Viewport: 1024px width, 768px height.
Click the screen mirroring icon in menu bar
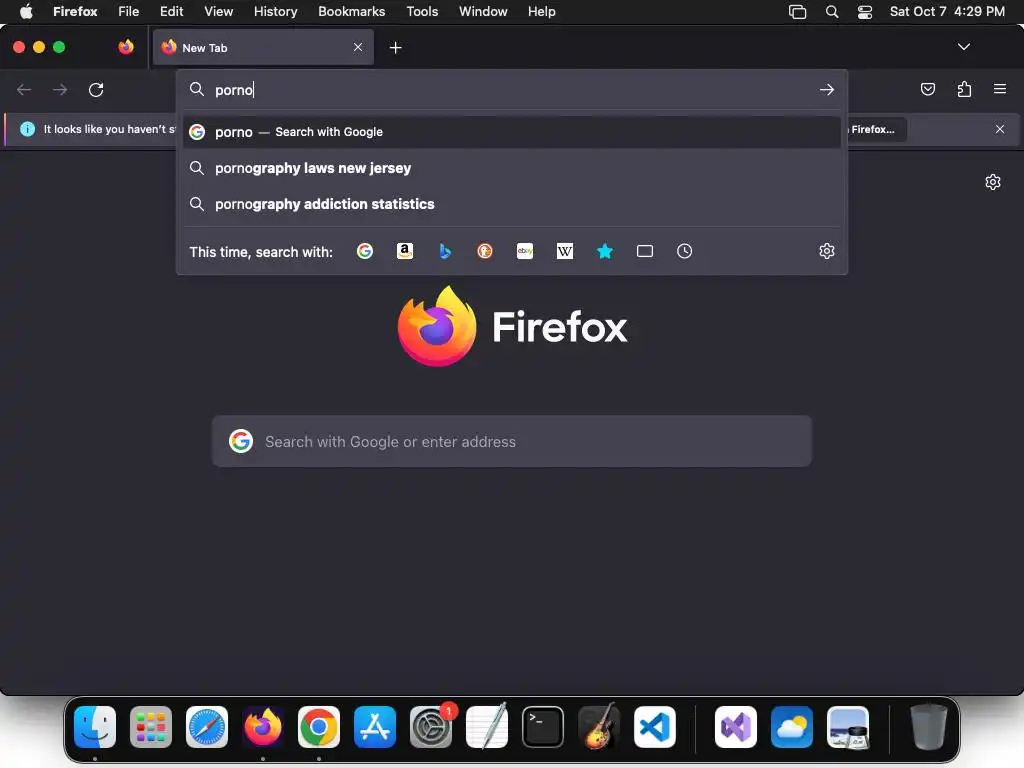797,11
